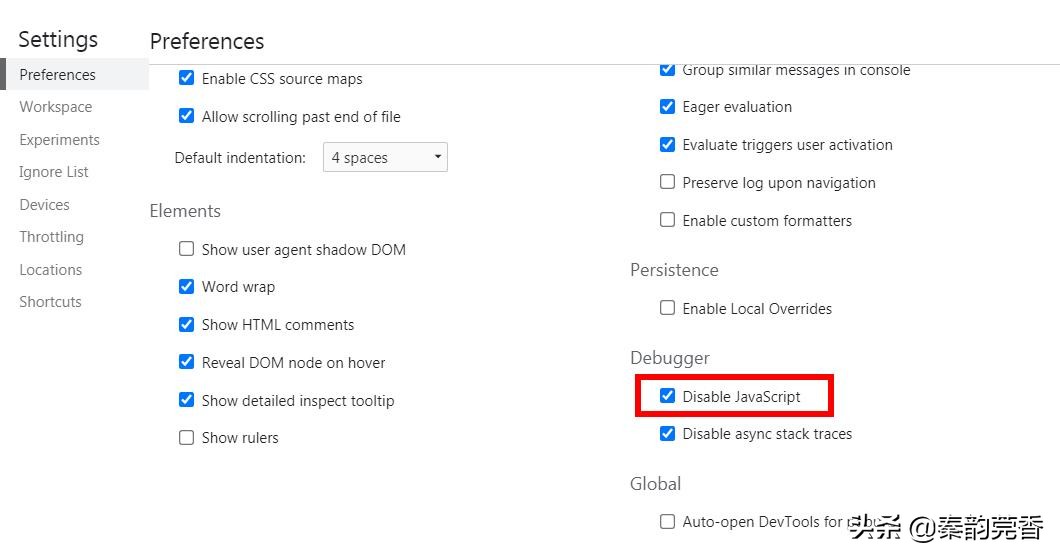View the Shortcuts settings tab
Viewport: 1060px width, 557px height.
click(51, 302)
